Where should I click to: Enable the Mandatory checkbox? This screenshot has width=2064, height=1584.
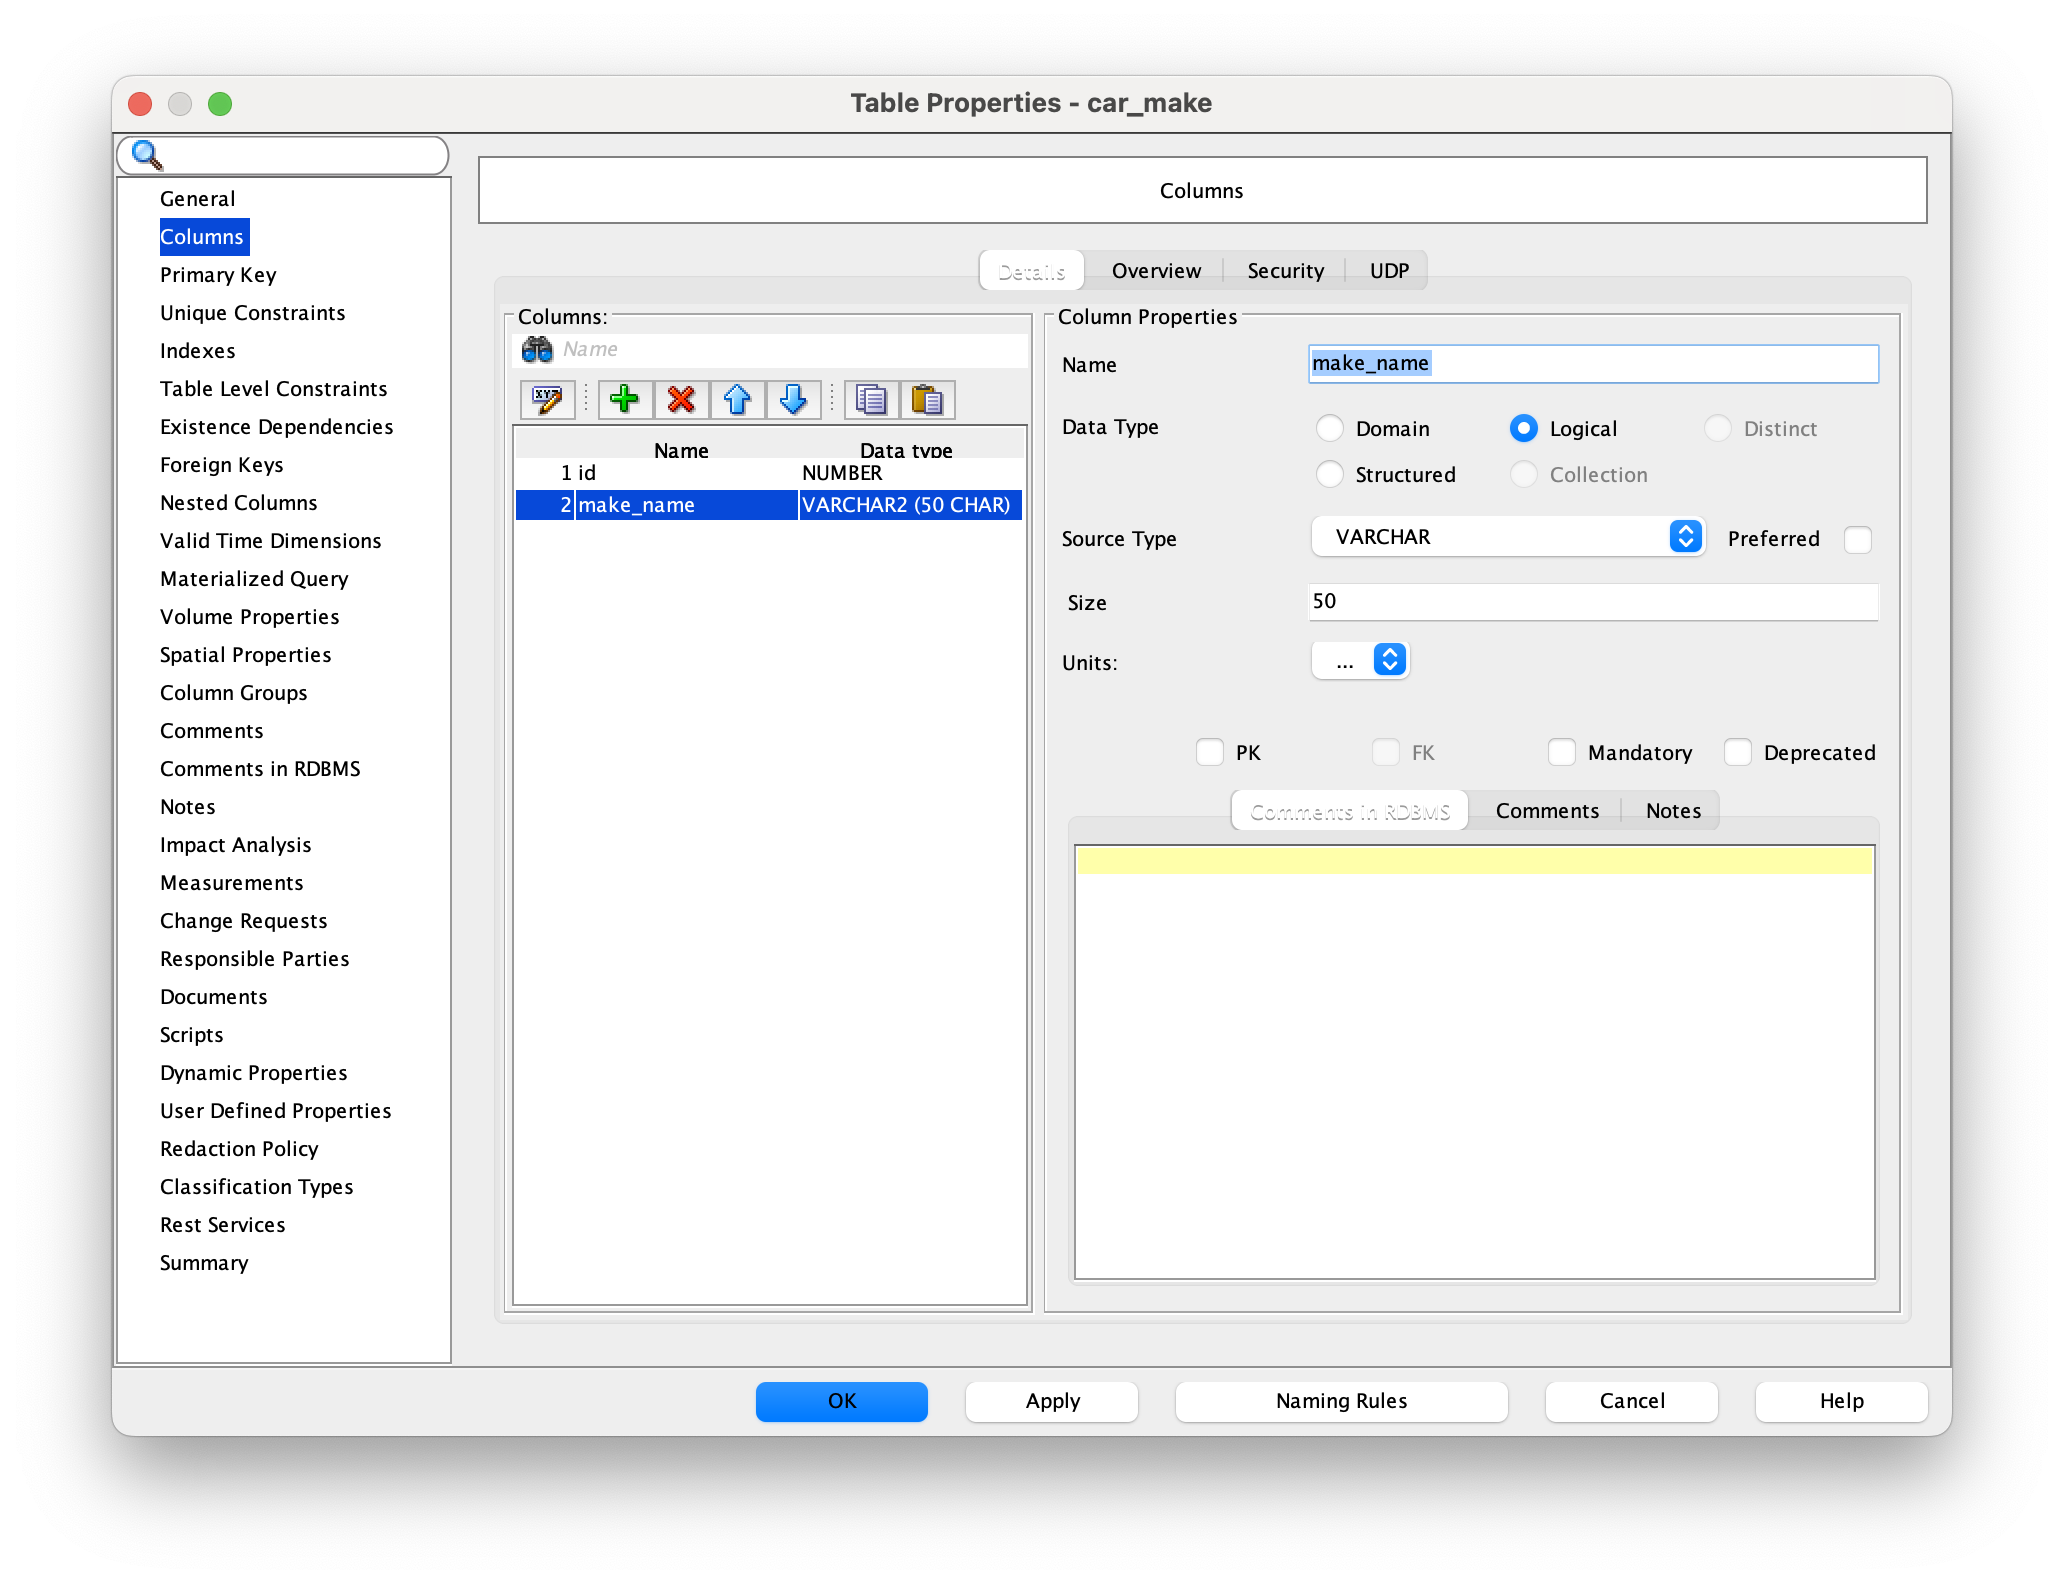[x=1561, y=752]
